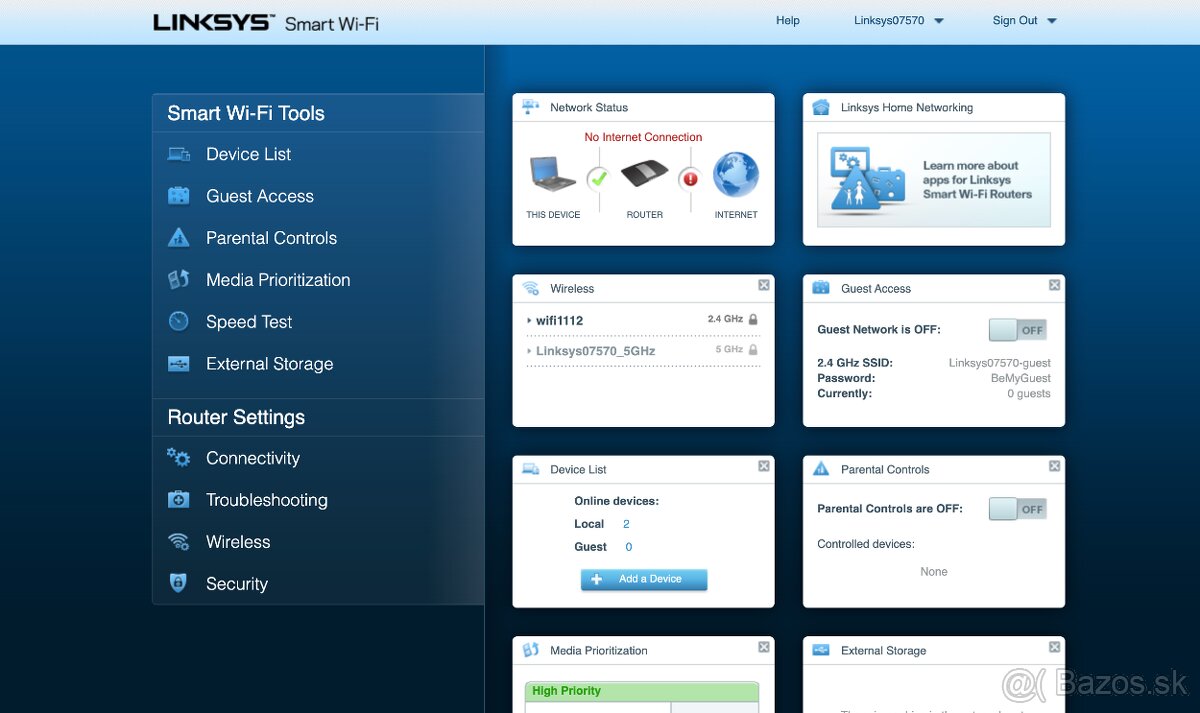Toggle the Guest Network switch on
Image resolution: width=1200 pixels, height=713 pixels.
pos(1017,330)
